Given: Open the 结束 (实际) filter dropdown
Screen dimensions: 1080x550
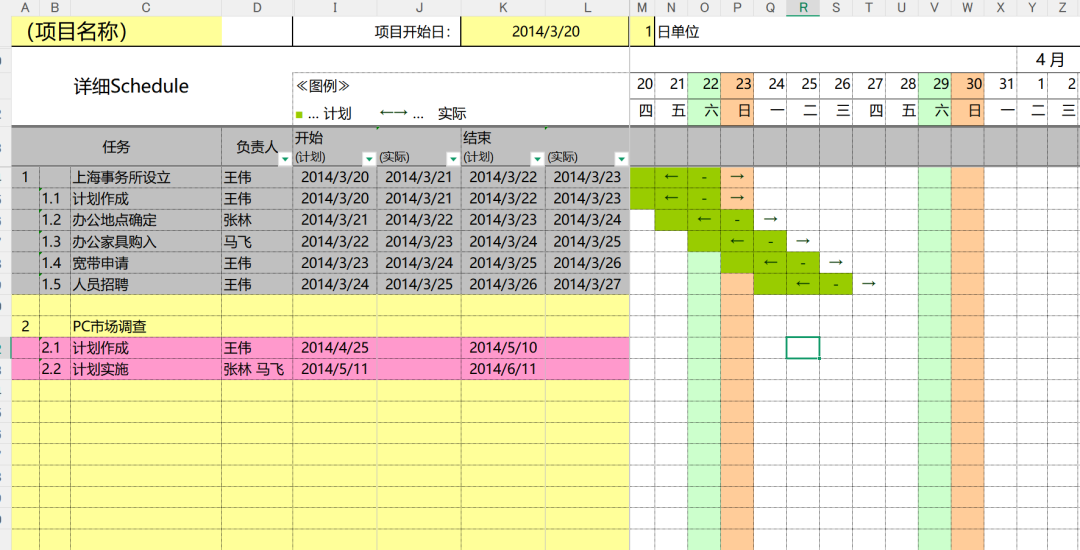Looking at the screenshot, I should (621, 159).
